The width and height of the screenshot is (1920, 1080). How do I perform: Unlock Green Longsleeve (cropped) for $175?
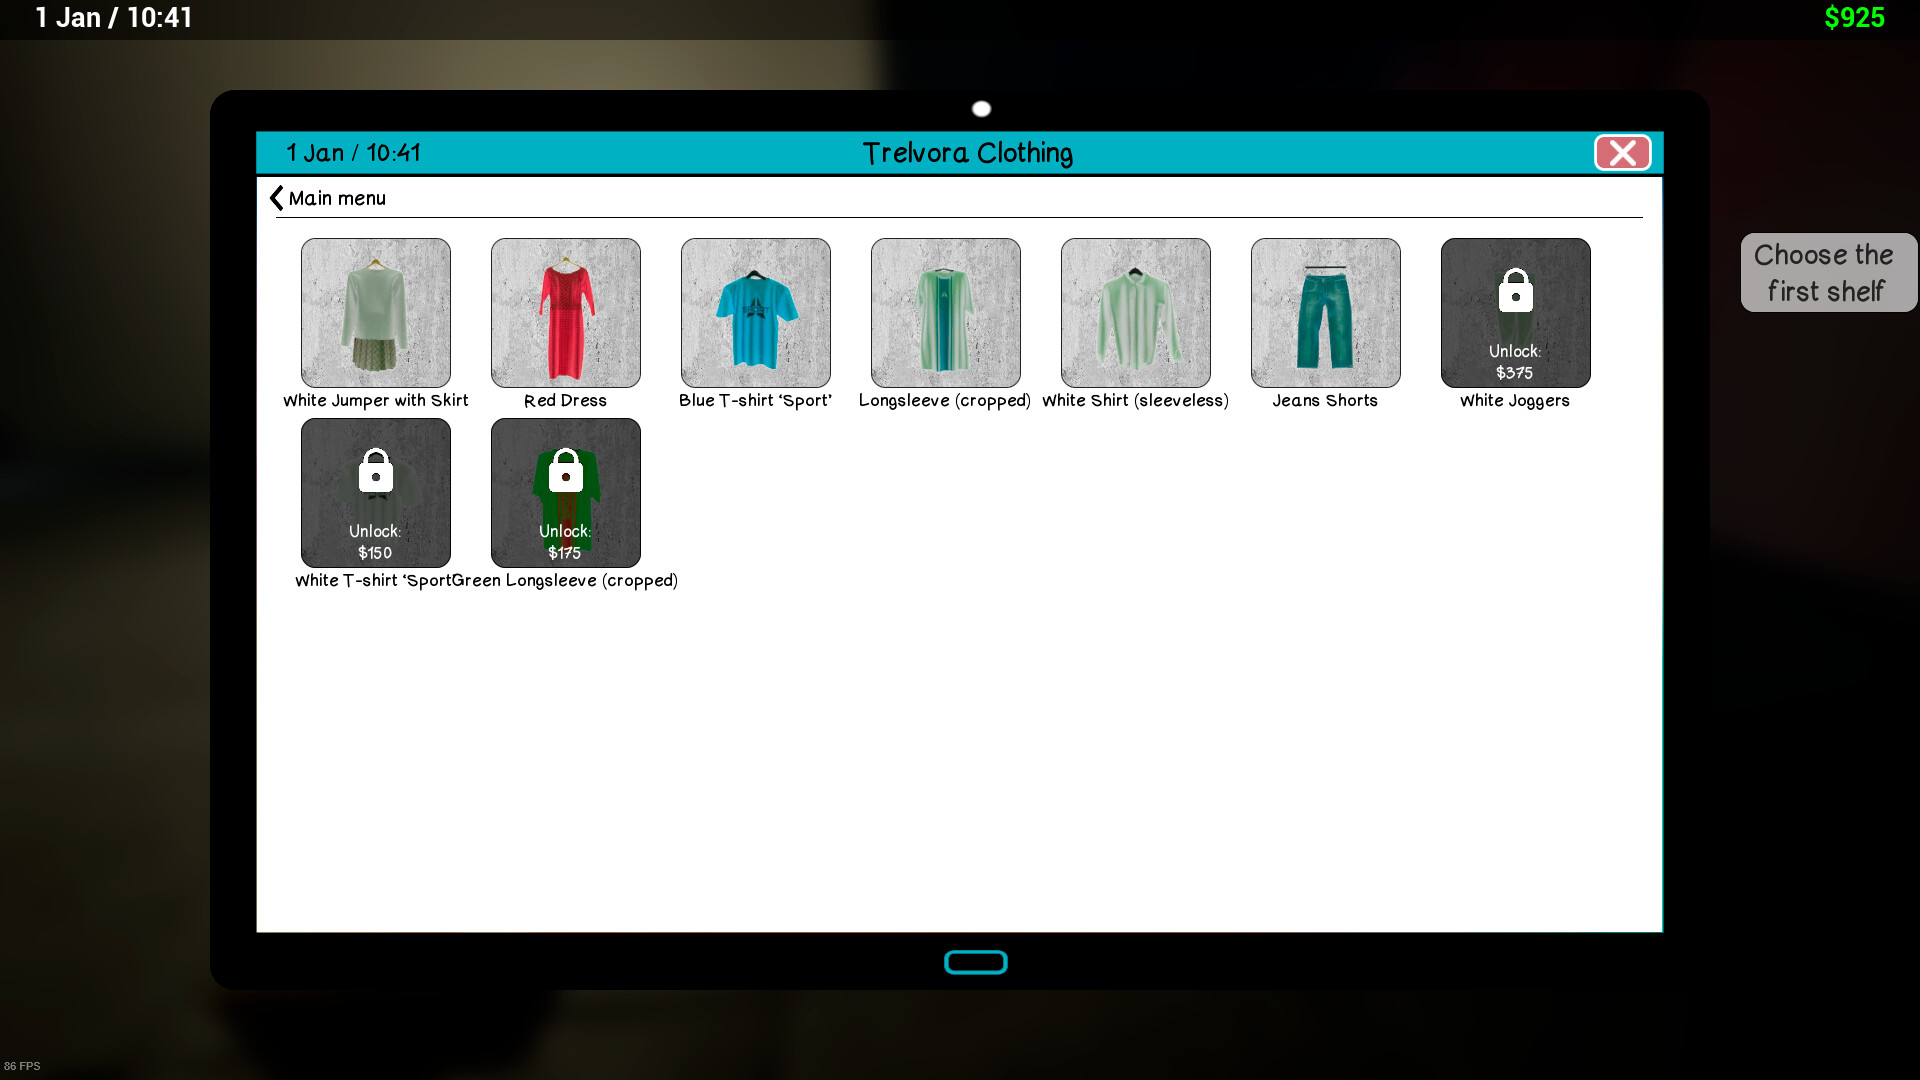pyautogui.click(x=565, y=492)
